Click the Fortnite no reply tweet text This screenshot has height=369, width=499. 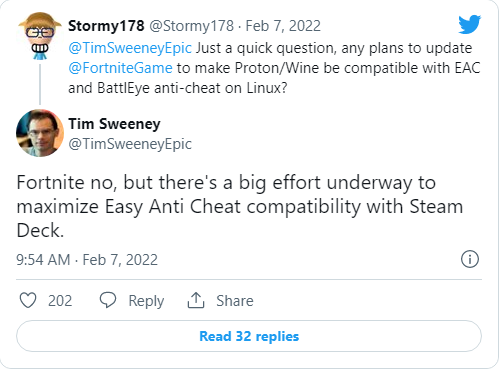[x=240, y=207]
